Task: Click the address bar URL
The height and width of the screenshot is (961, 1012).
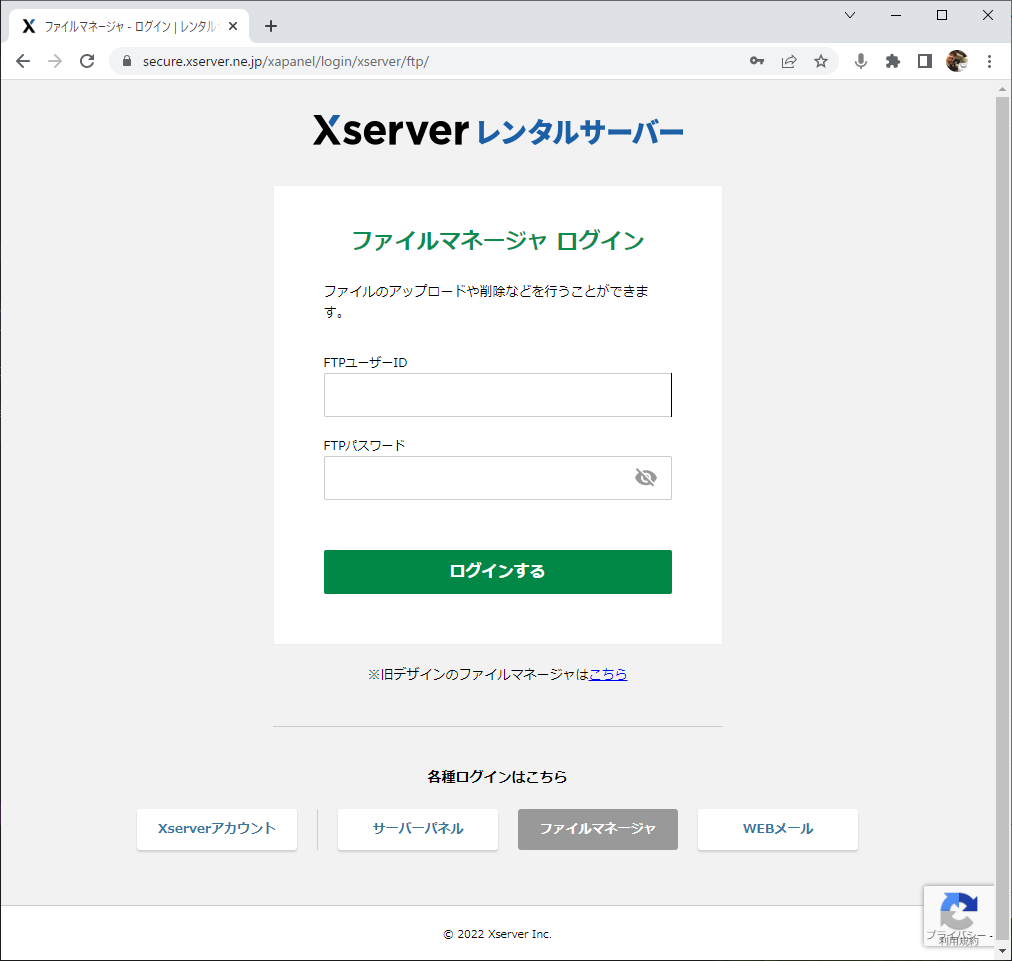Action: click(285, 61)
